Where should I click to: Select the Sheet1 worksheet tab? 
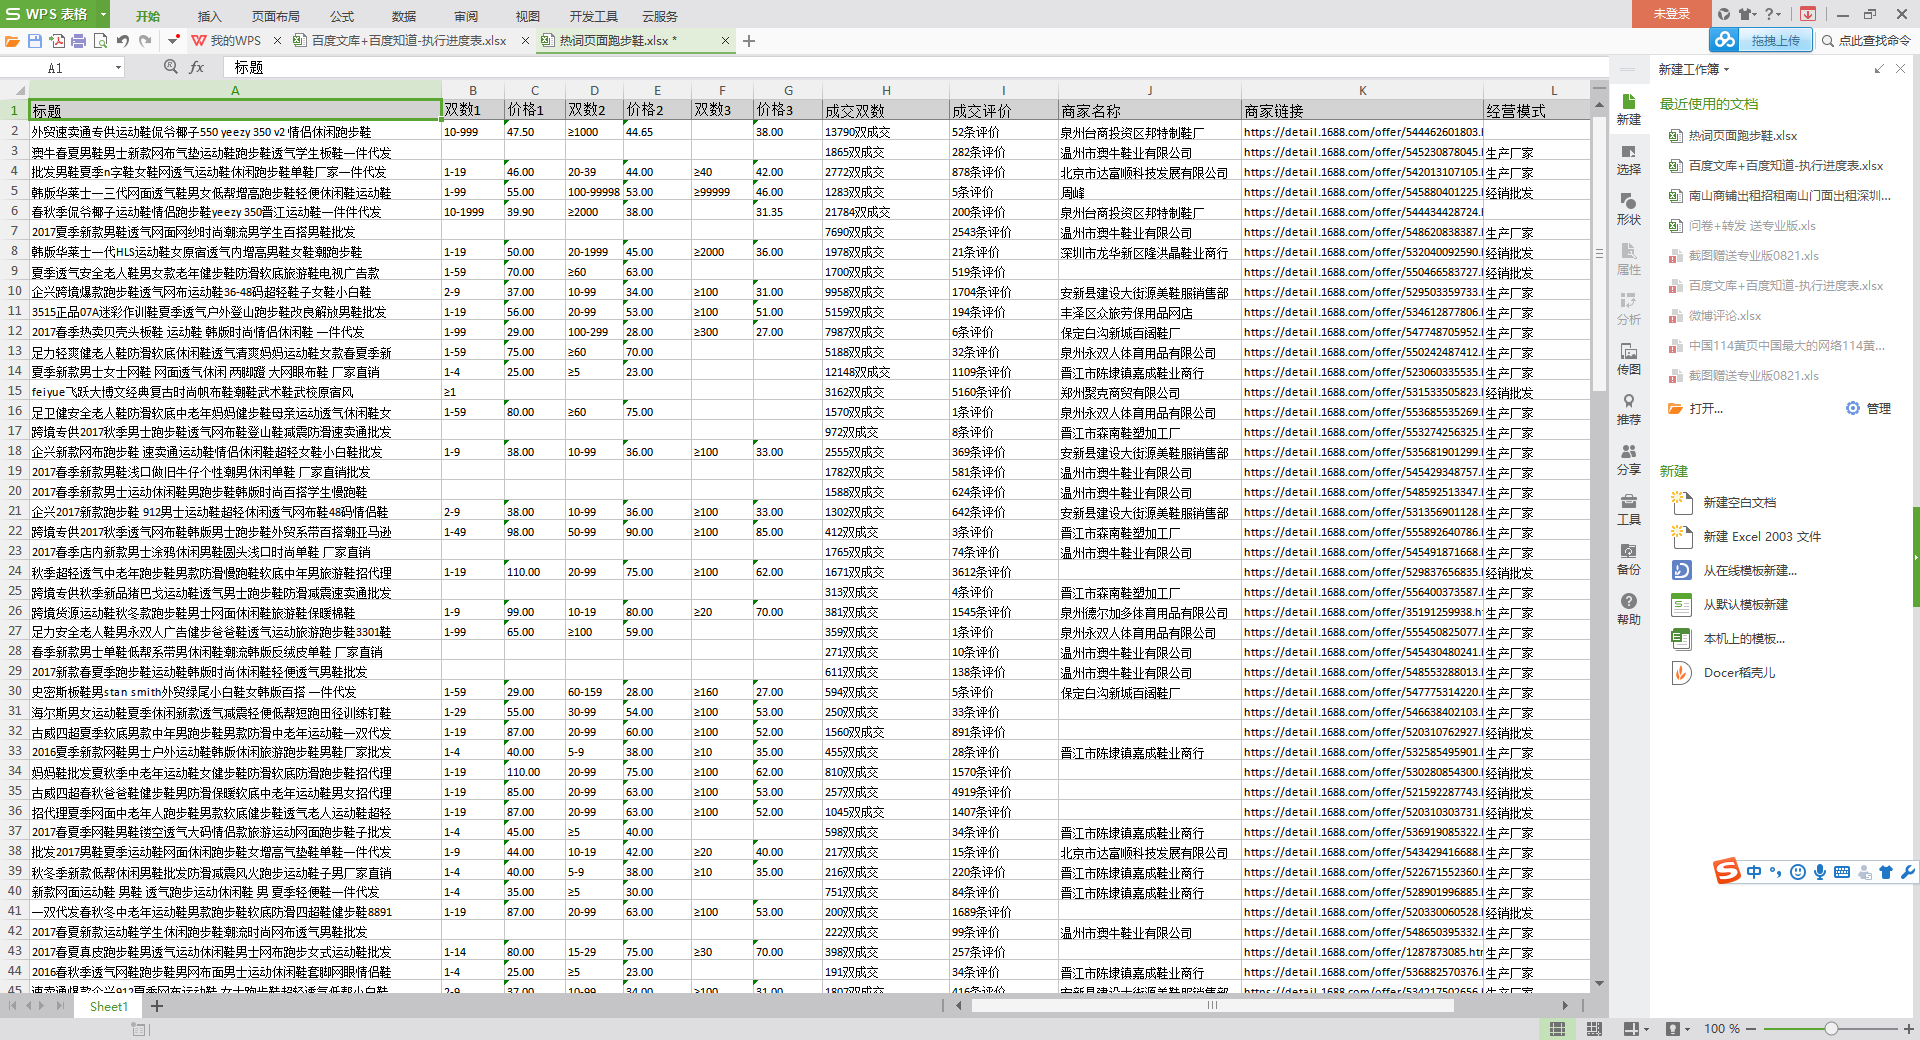tap(109, 1006)
